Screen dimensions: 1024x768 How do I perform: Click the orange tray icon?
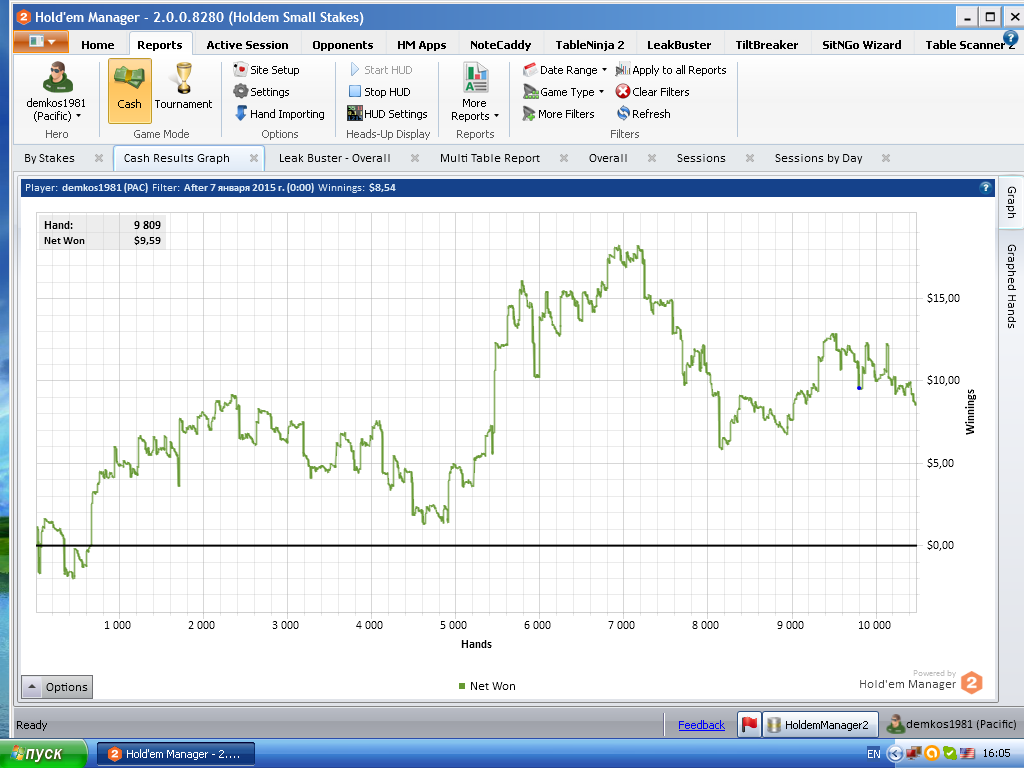tap(932, 754)
